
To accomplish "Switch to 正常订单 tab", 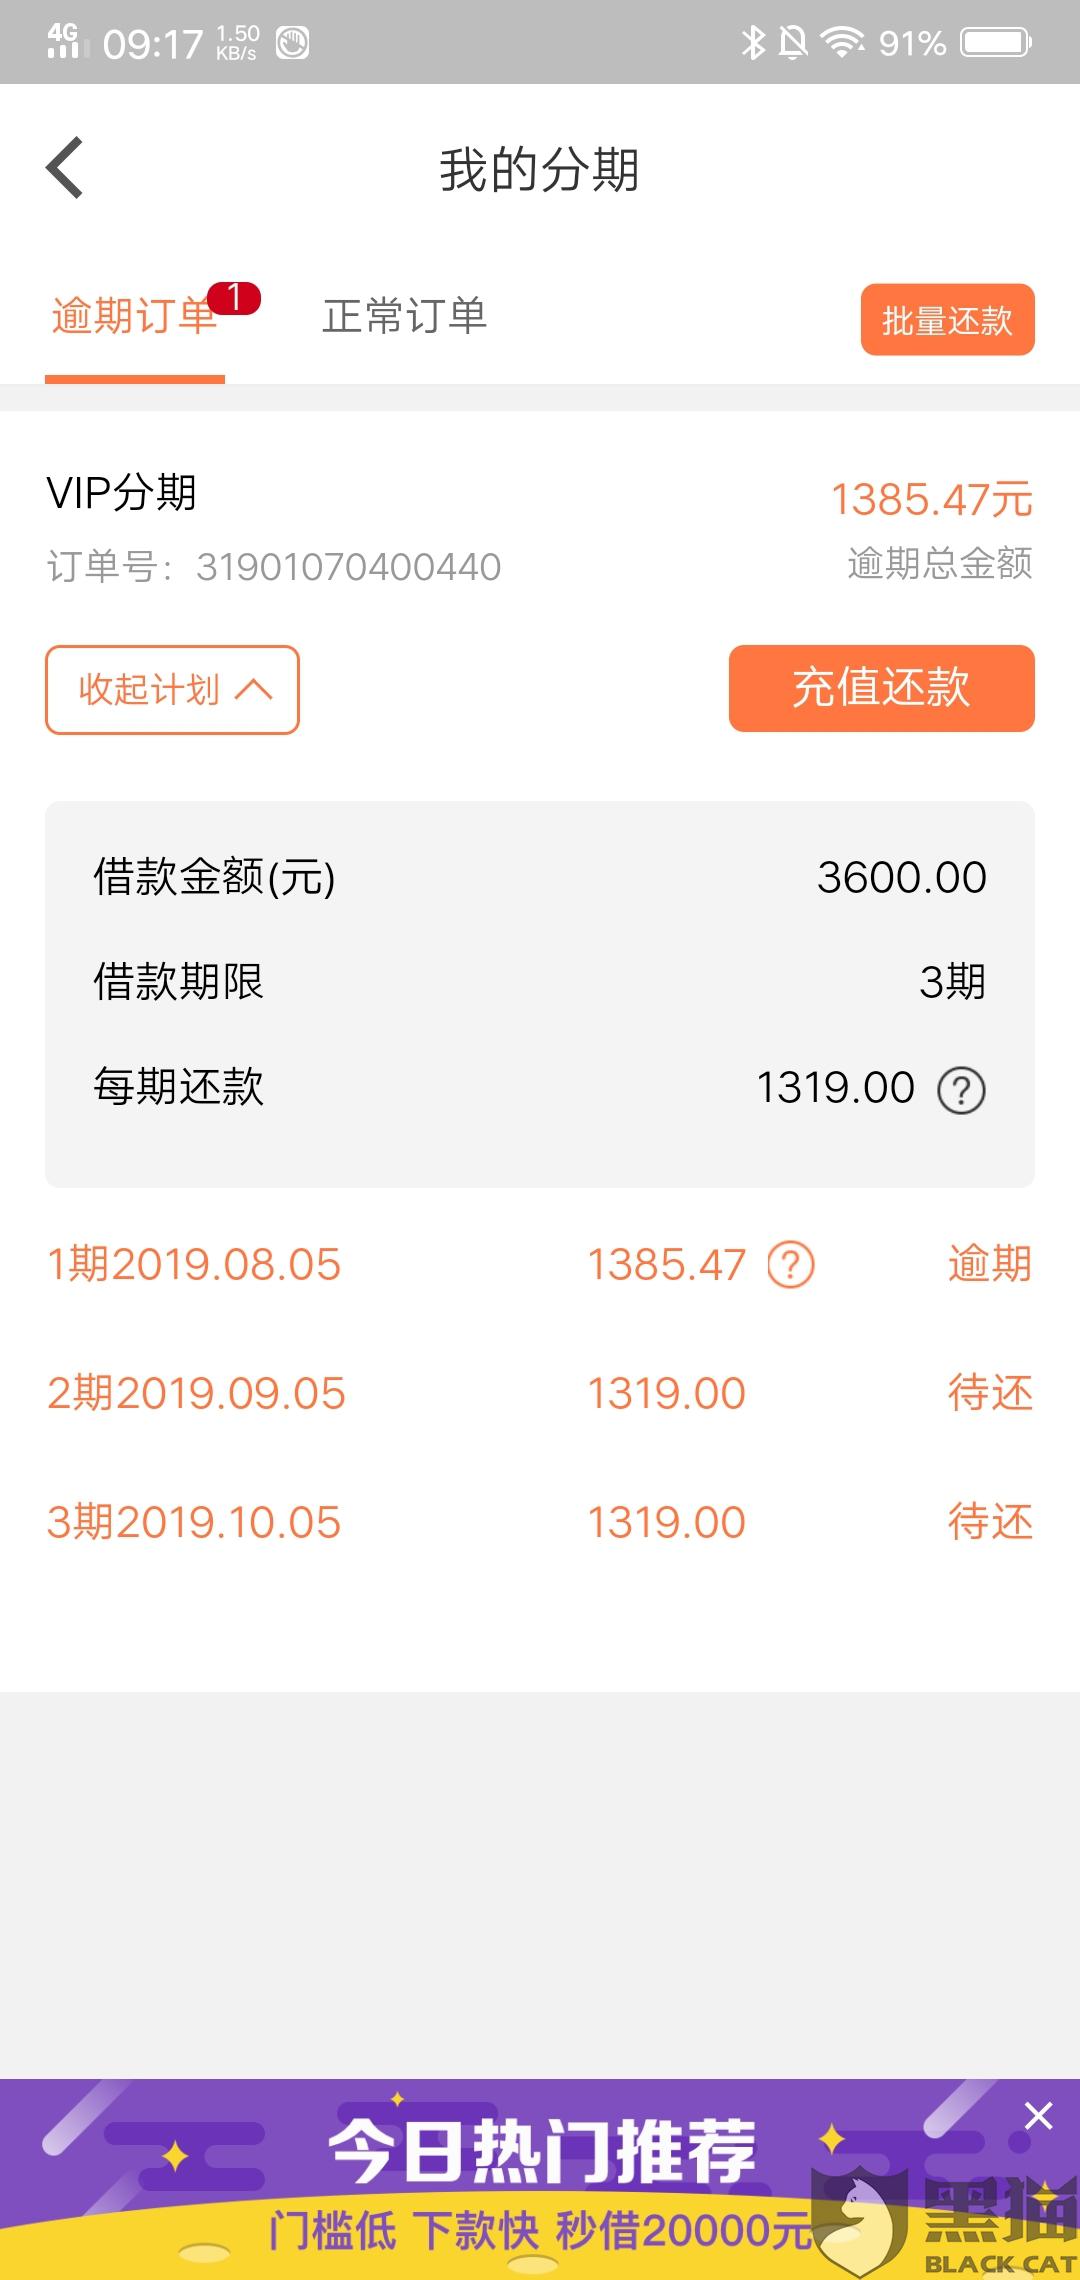I will point(404,316).
